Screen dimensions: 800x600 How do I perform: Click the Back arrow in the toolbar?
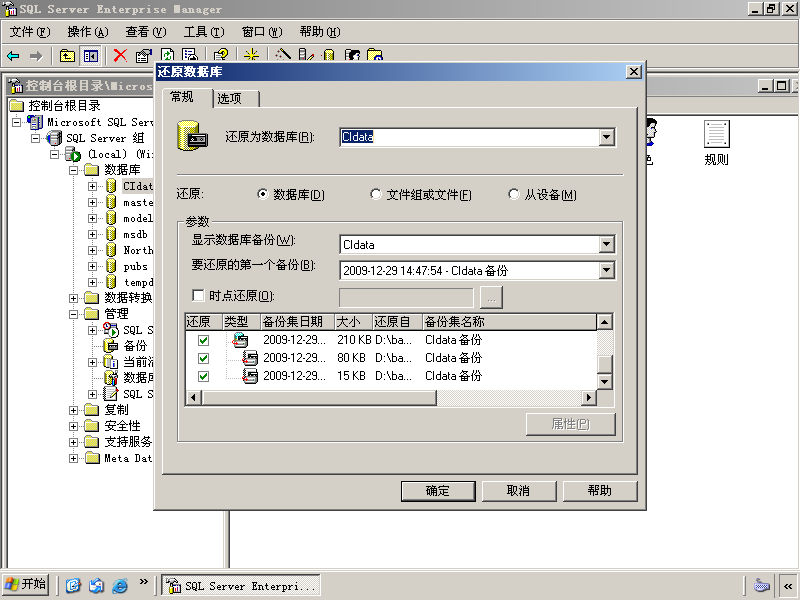(x=13, y=56)
